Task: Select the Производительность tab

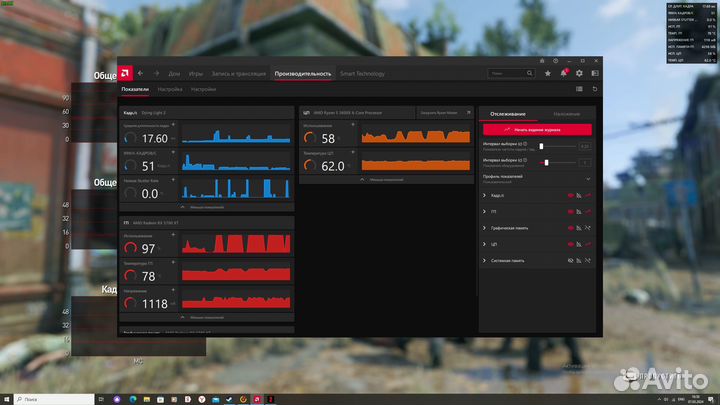Action: (x=303, y=73)
